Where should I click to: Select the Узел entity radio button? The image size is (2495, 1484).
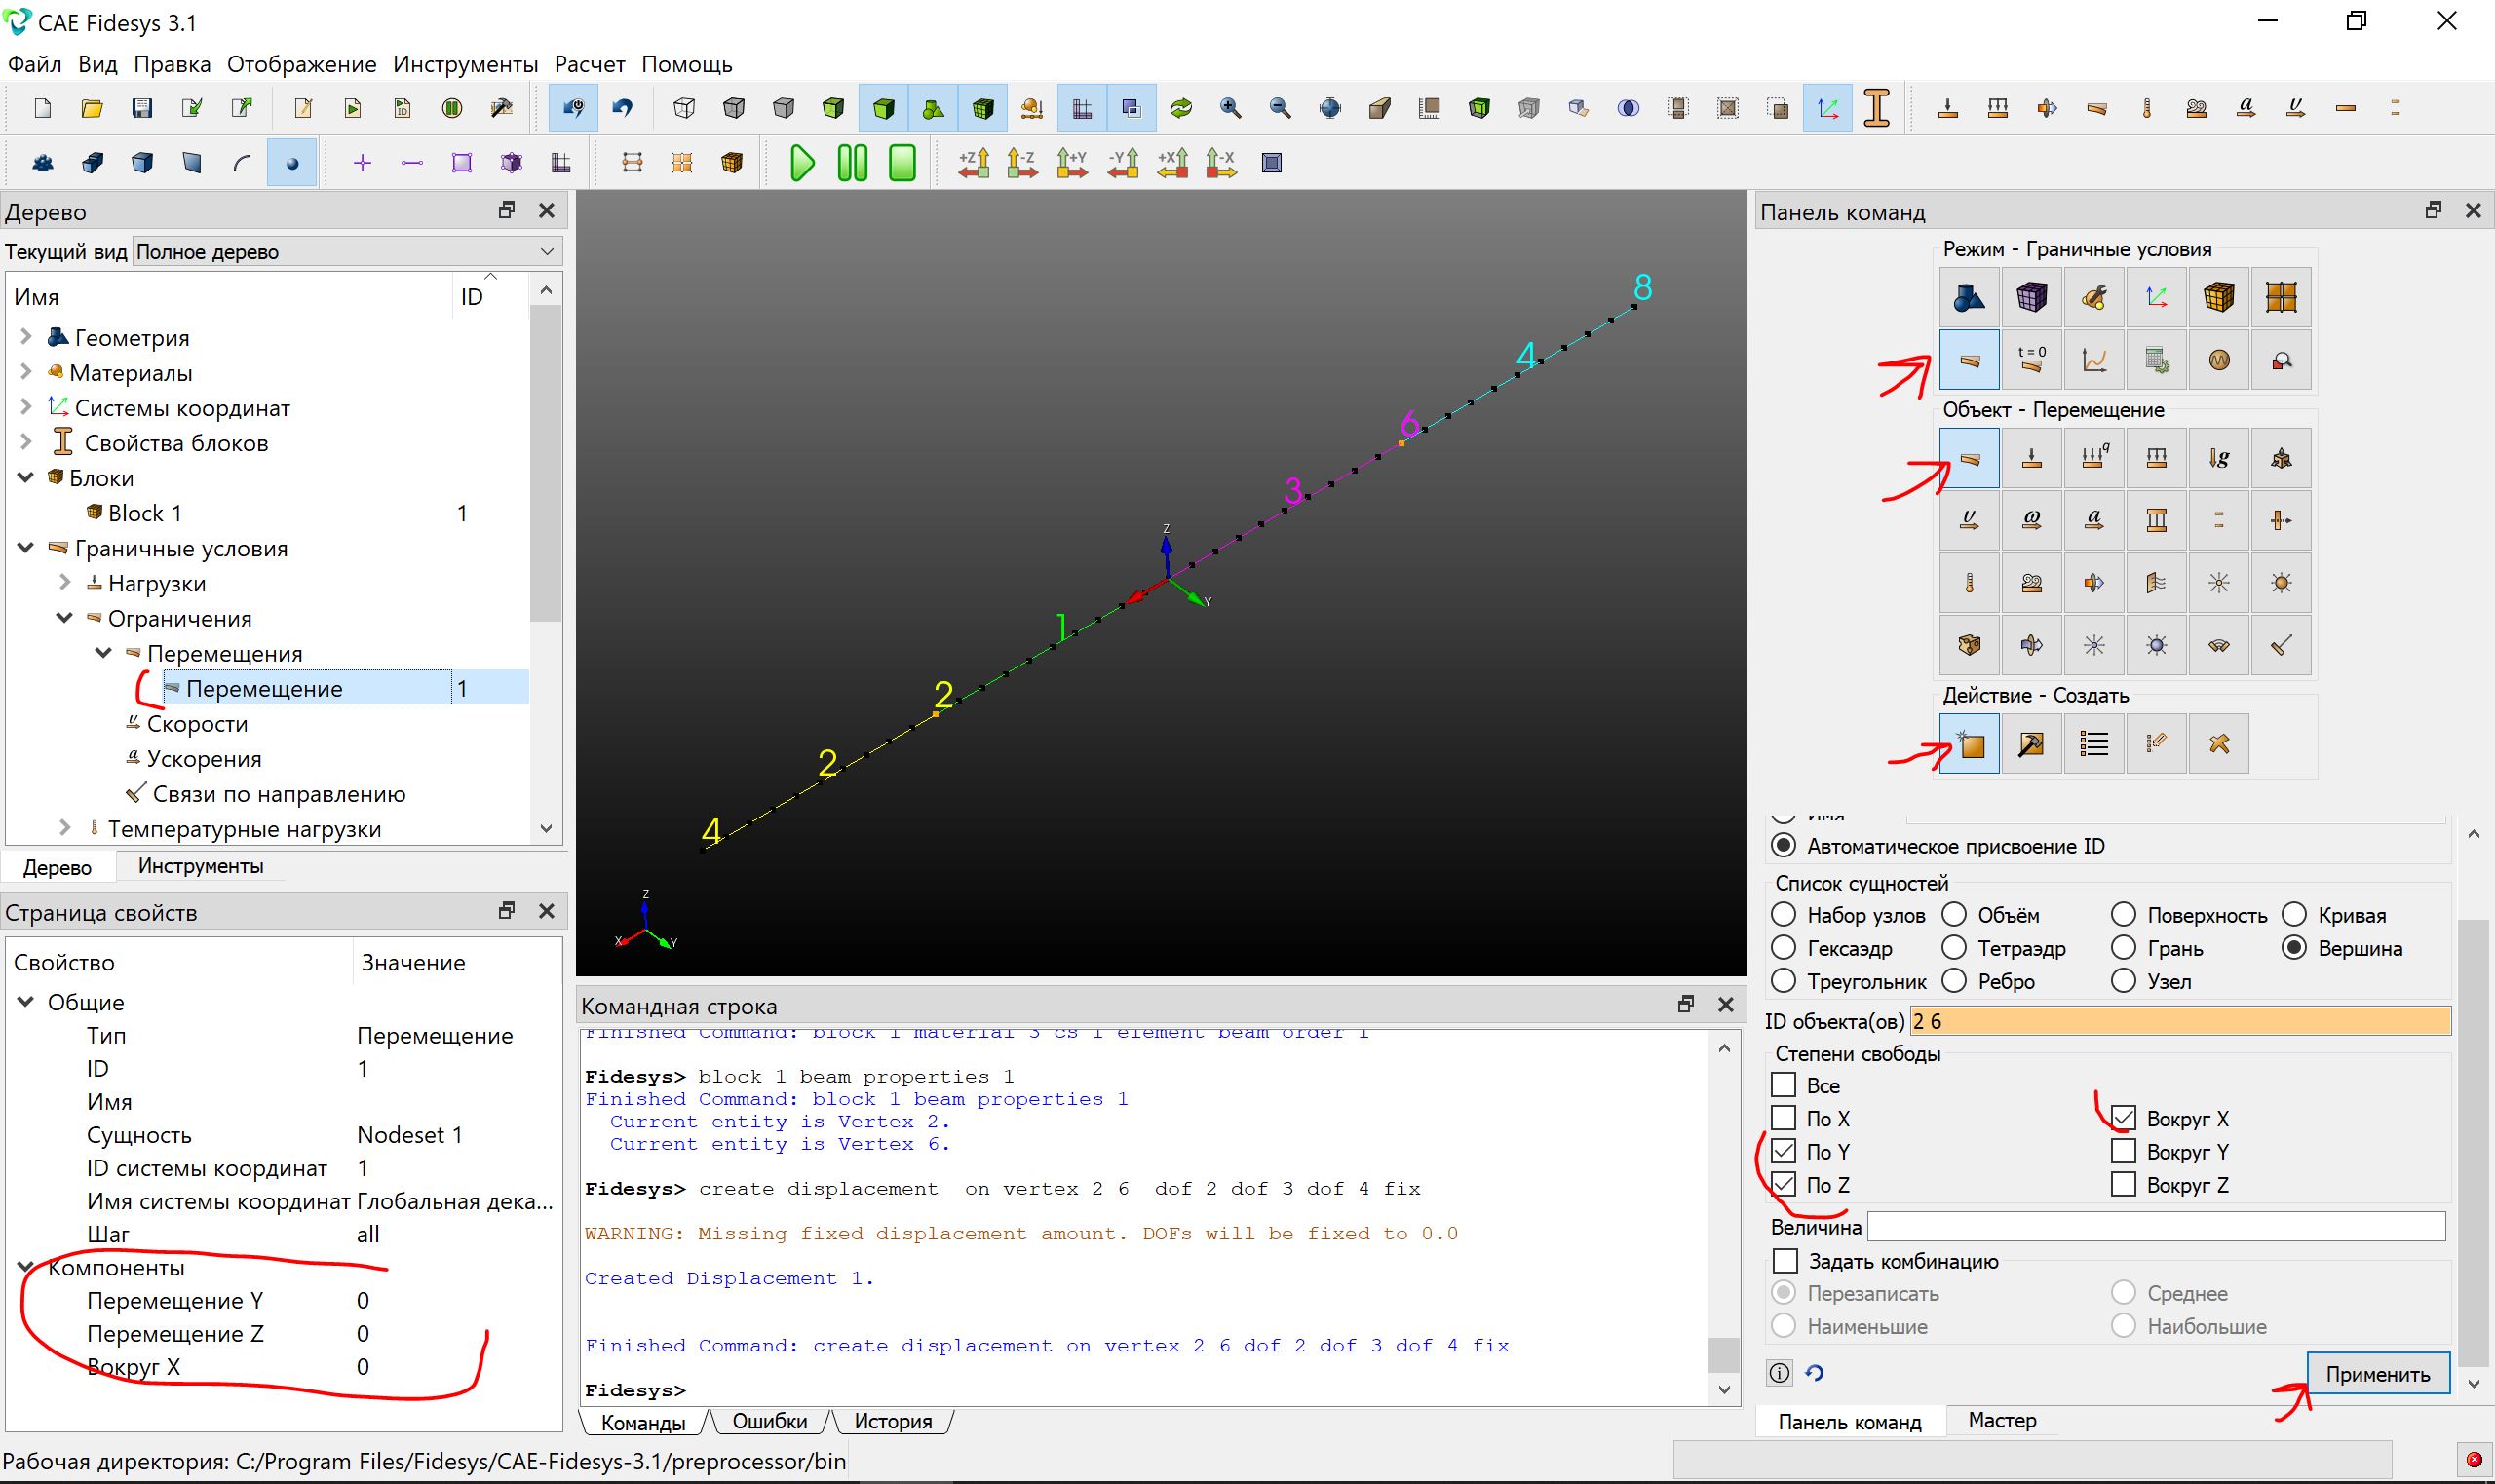2123,981
